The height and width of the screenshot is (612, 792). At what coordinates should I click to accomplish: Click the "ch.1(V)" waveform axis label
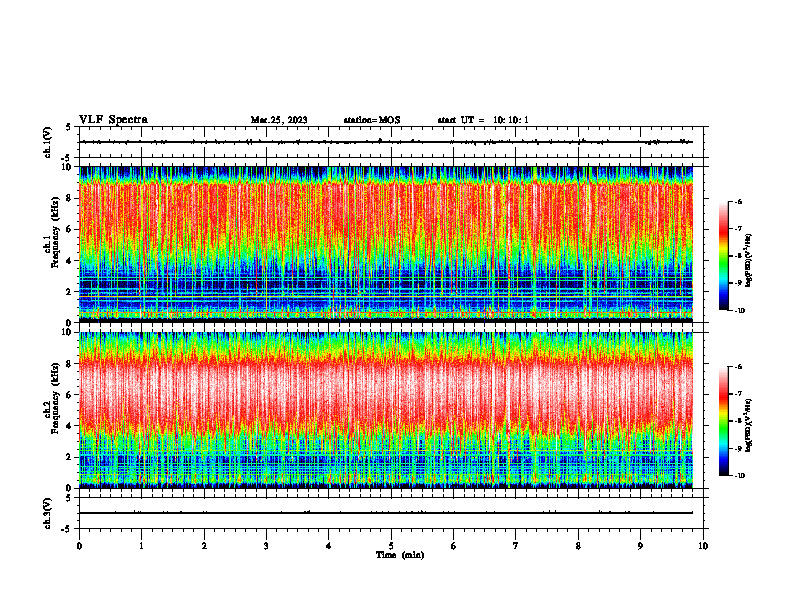48,142
